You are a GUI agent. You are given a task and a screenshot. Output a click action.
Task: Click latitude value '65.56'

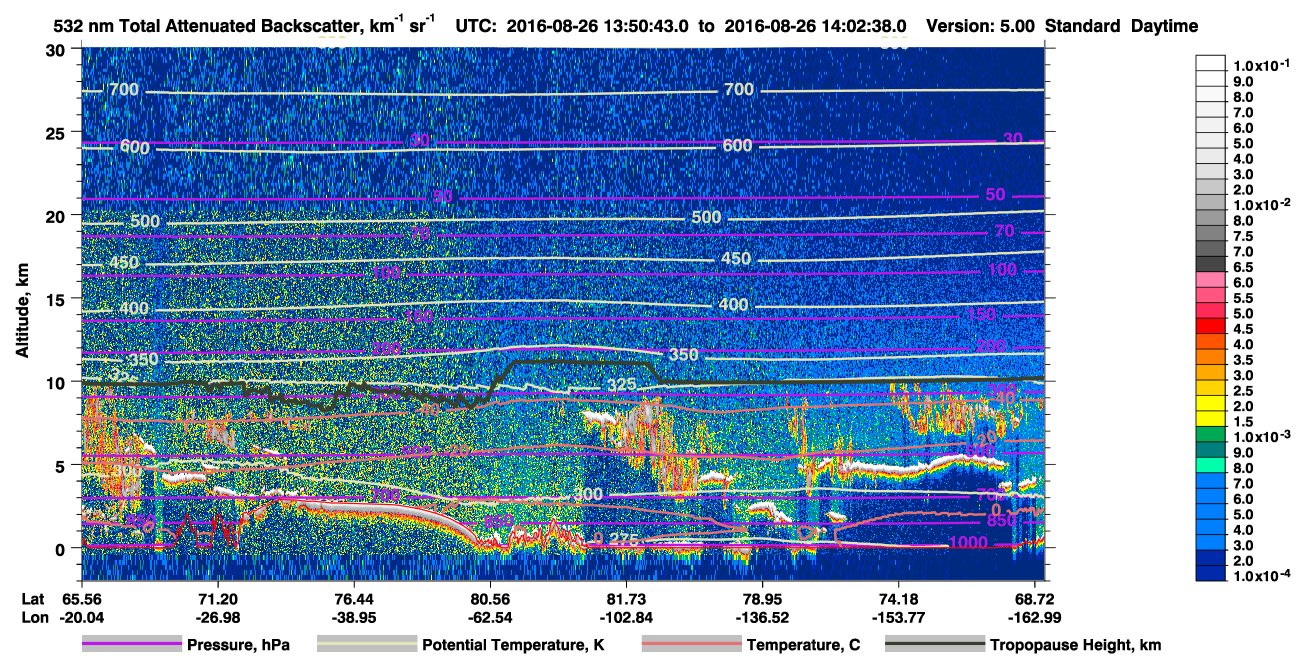coord(80,599)
